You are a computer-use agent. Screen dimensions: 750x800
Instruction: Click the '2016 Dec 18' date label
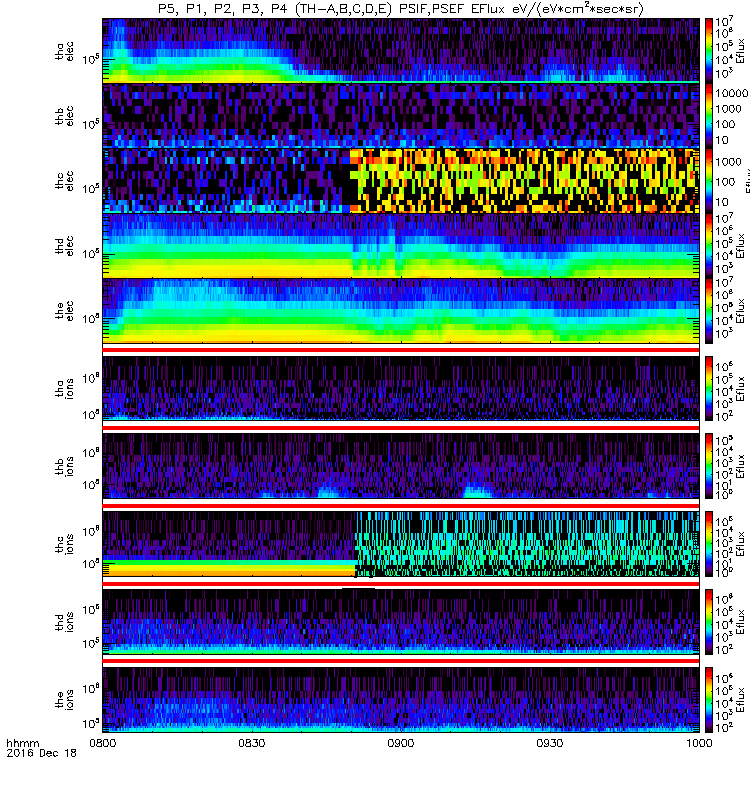pyautogui.click(x=41, y=753)
